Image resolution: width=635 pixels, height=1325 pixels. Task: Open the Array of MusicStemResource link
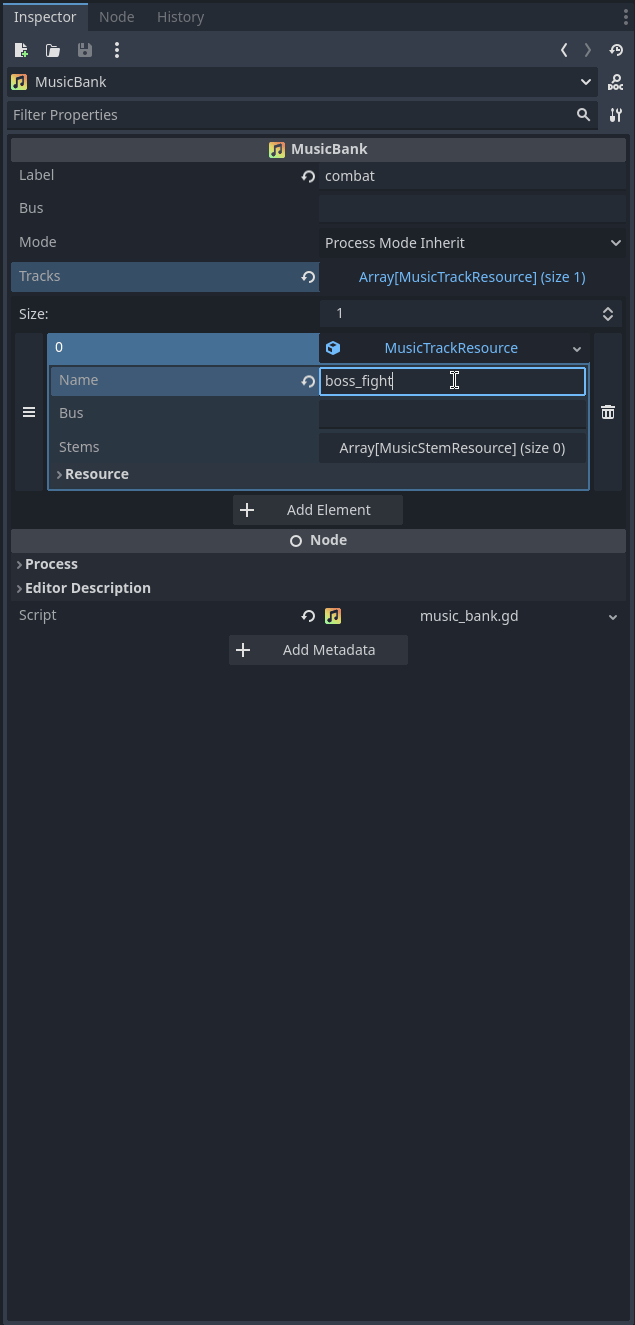click(x=452, y=447)
